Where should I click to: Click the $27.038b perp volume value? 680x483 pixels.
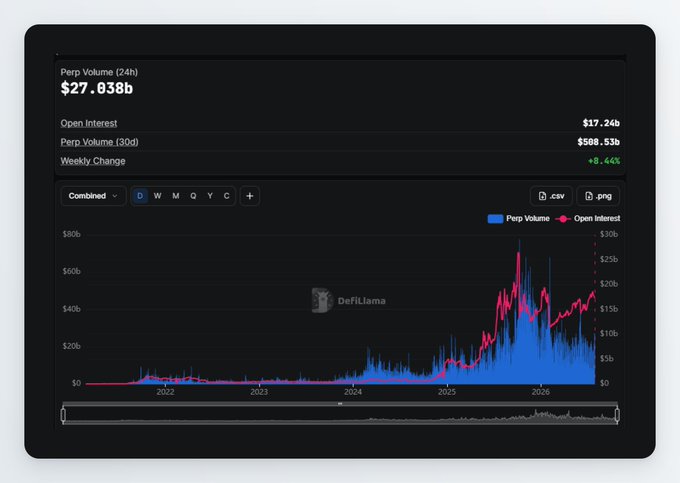(x=97, y=88)
